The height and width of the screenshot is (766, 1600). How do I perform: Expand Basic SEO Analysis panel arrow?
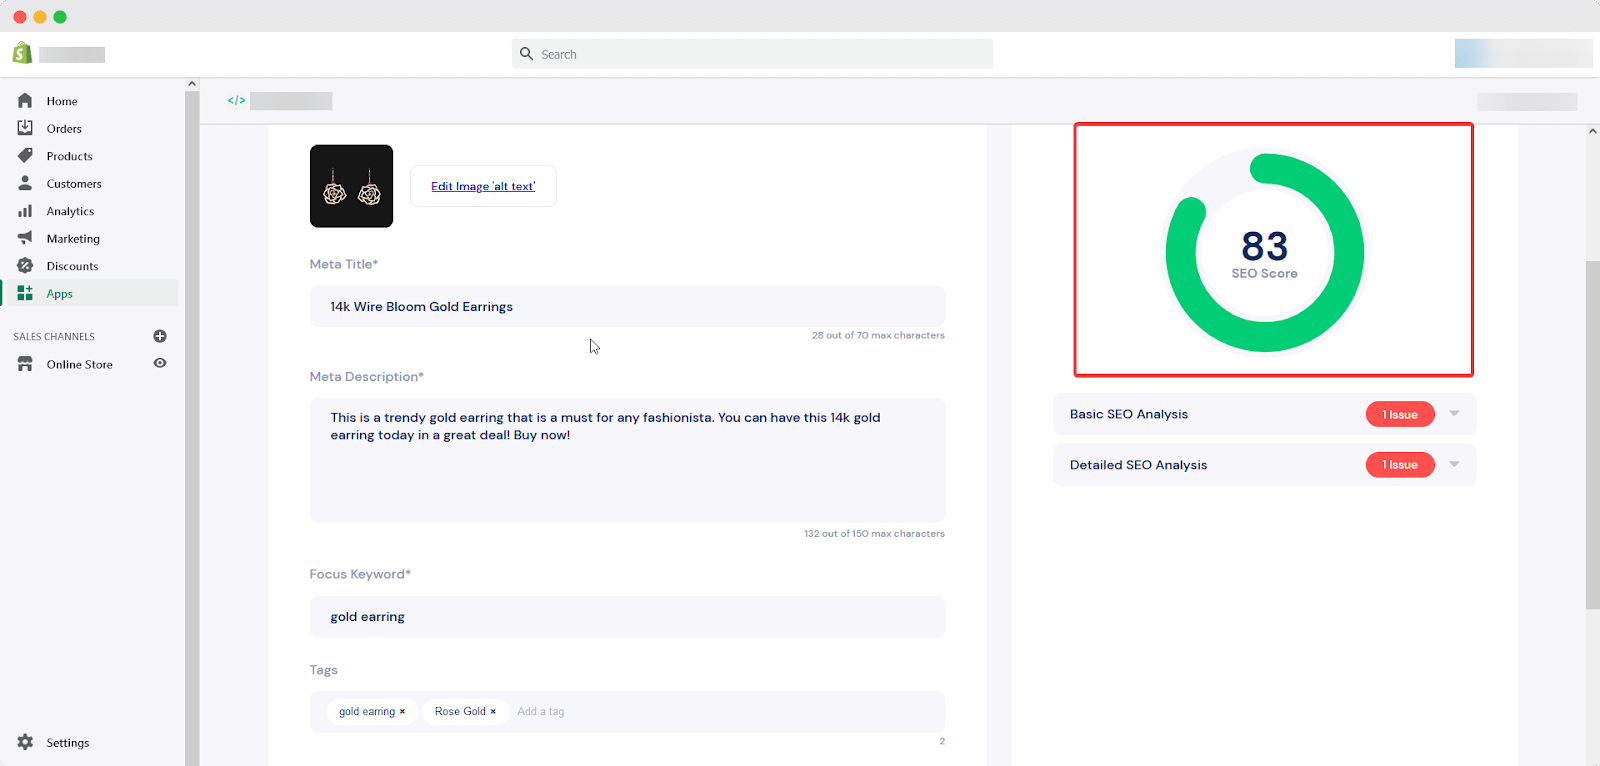coord(1454,414)
